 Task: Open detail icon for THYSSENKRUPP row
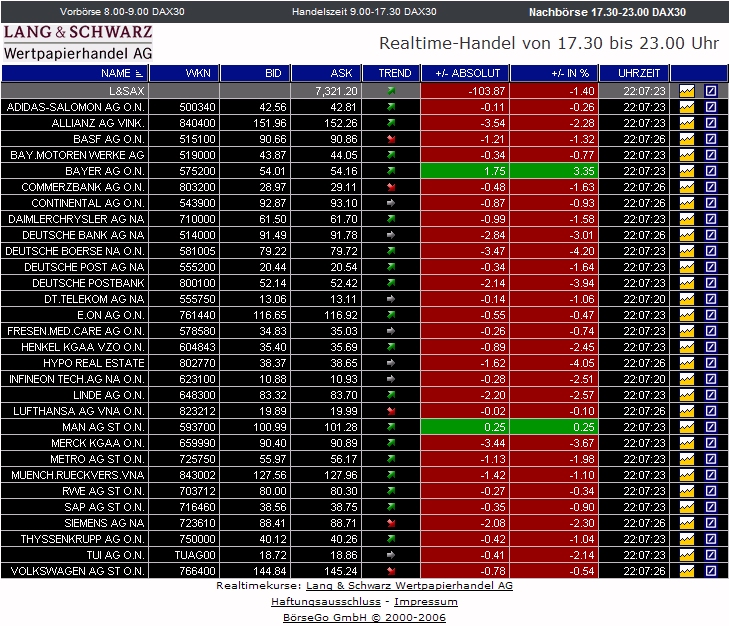coord(710,539)
